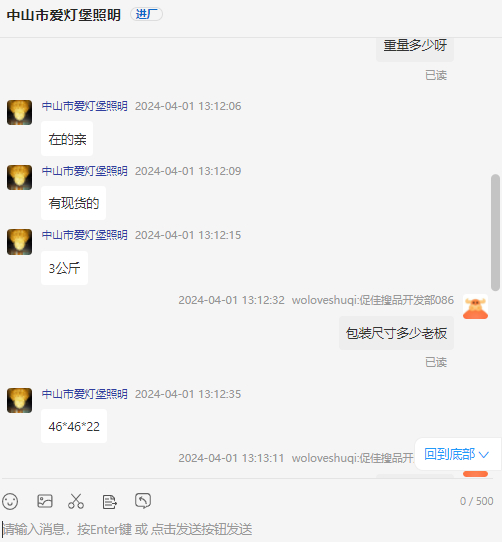Screen dimensions: 502x542
Task: Open the quick reply document icon
Action: [x=110, y=502]
